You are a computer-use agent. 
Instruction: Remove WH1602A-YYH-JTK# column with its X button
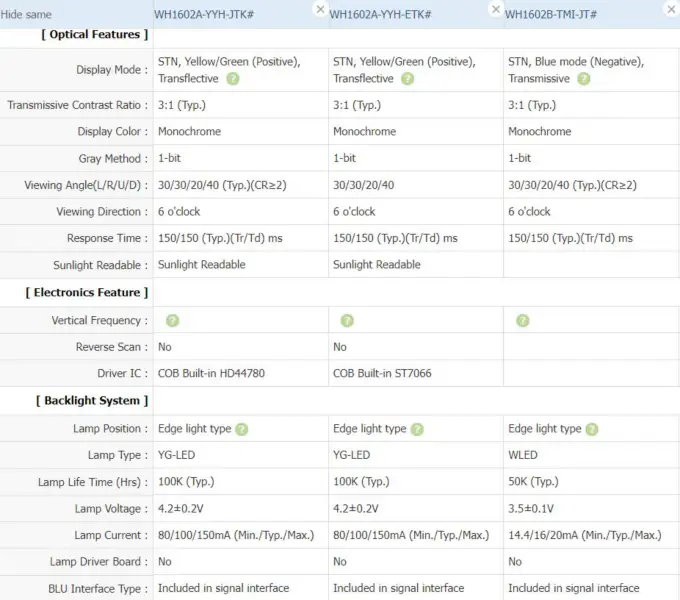[320, 9]
